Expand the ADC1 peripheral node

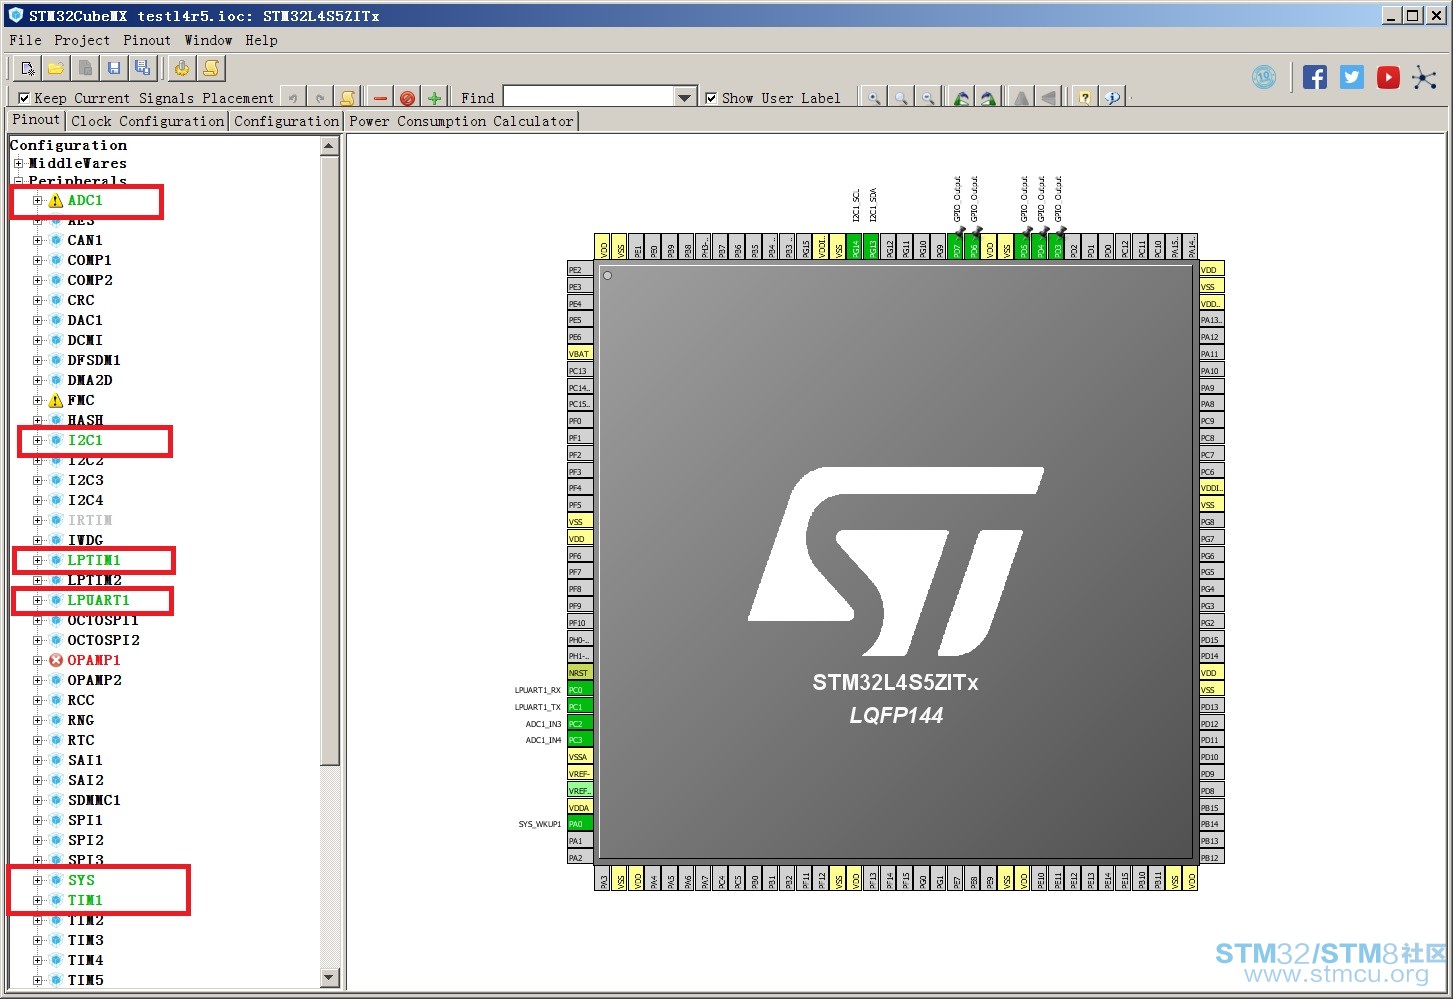38,200
